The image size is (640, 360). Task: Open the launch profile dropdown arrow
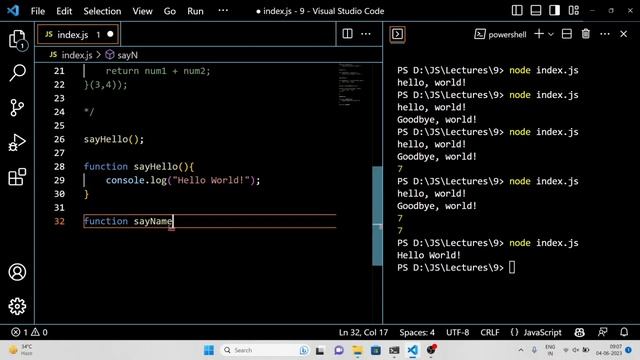(551, 34)
